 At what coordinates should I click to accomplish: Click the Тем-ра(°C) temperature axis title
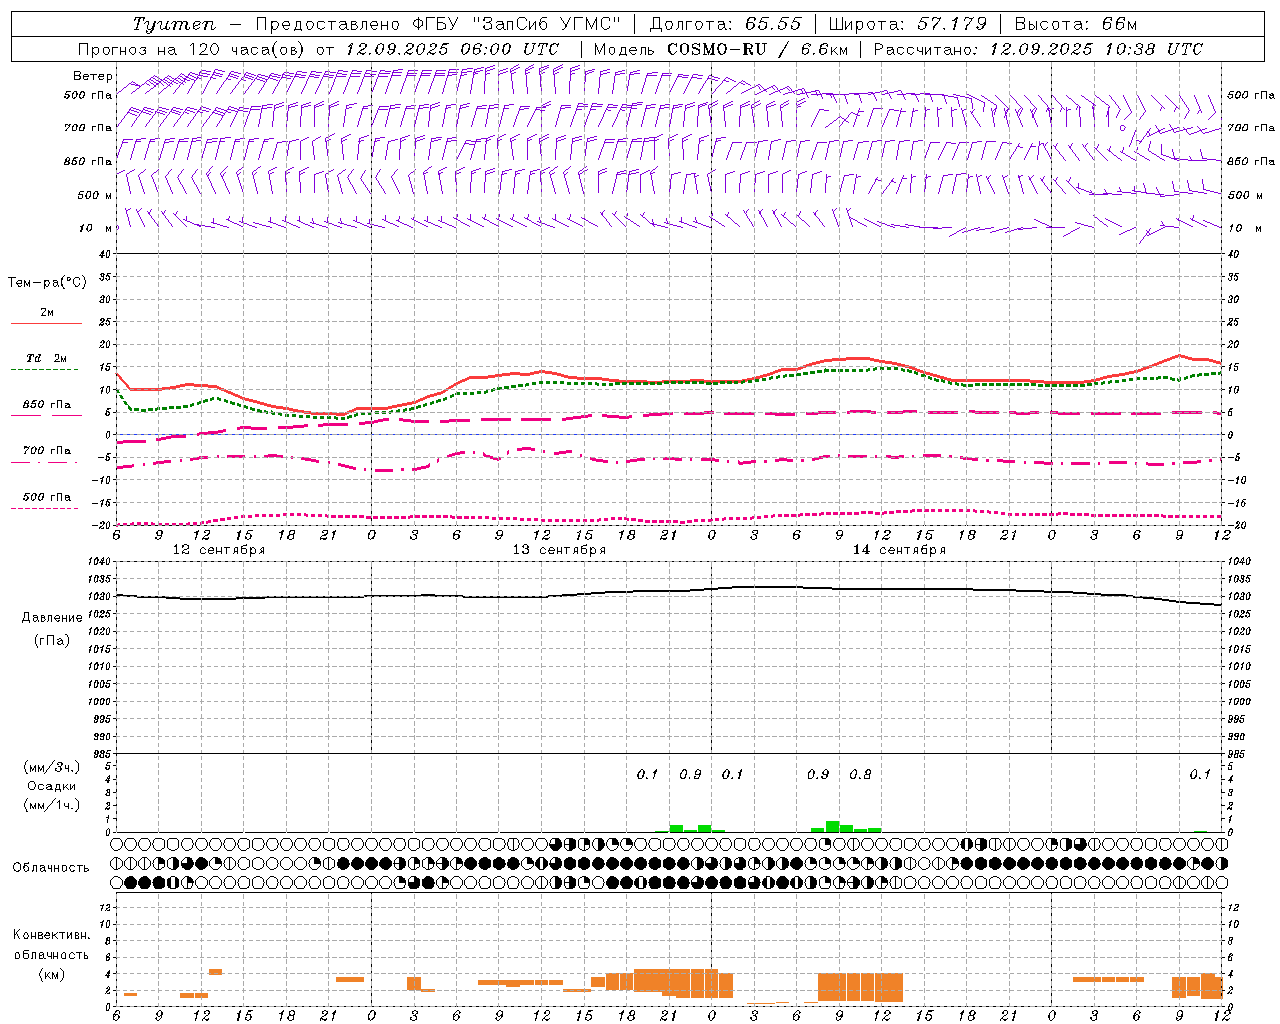(47, 283)
